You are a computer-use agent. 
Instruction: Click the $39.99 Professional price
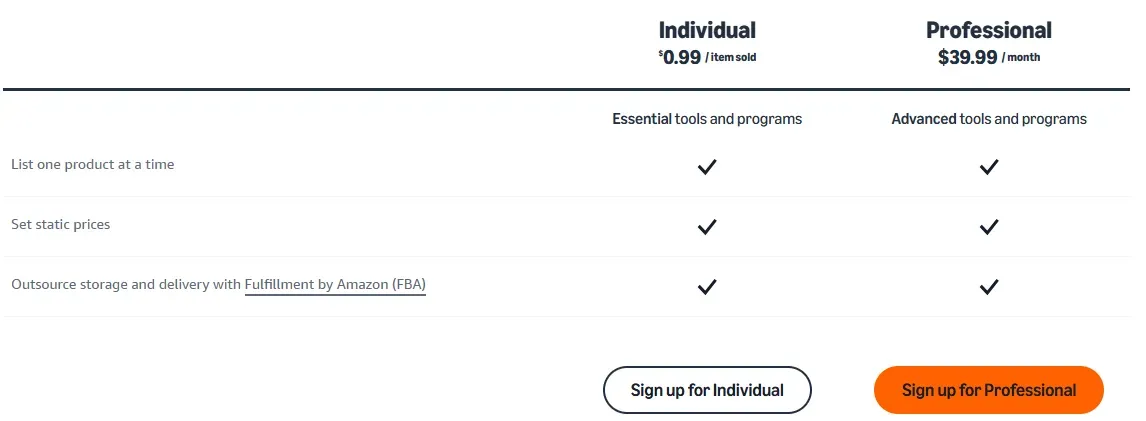tap(967, 57)
